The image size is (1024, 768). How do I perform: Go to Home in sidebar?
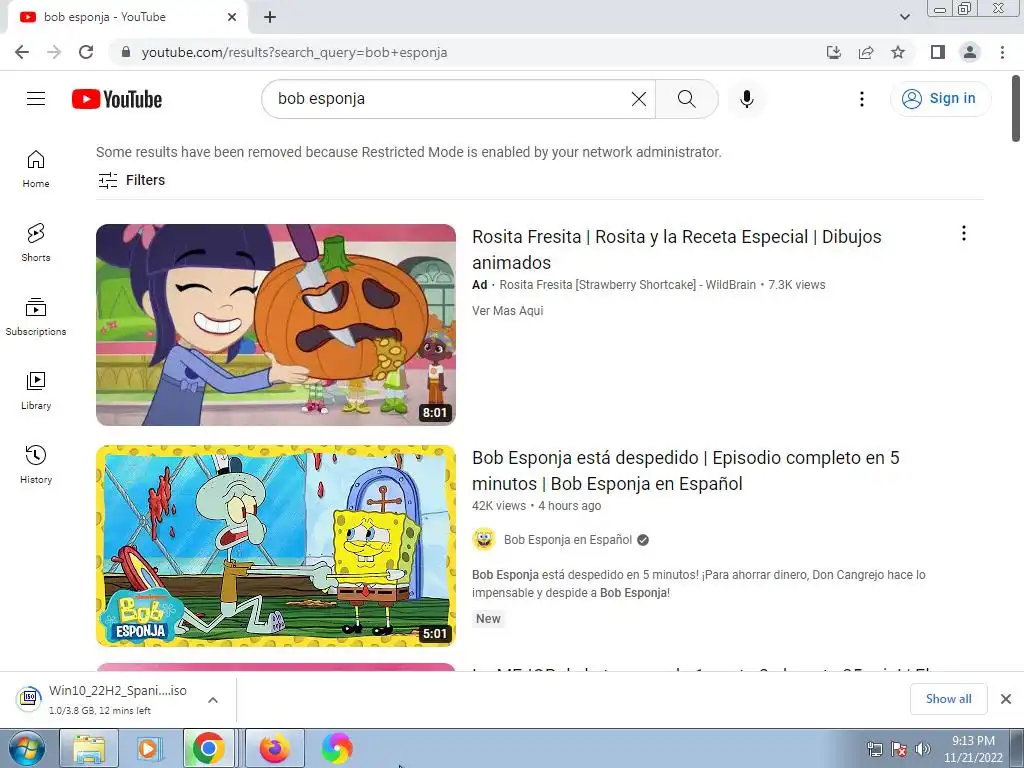coord(36,168)
